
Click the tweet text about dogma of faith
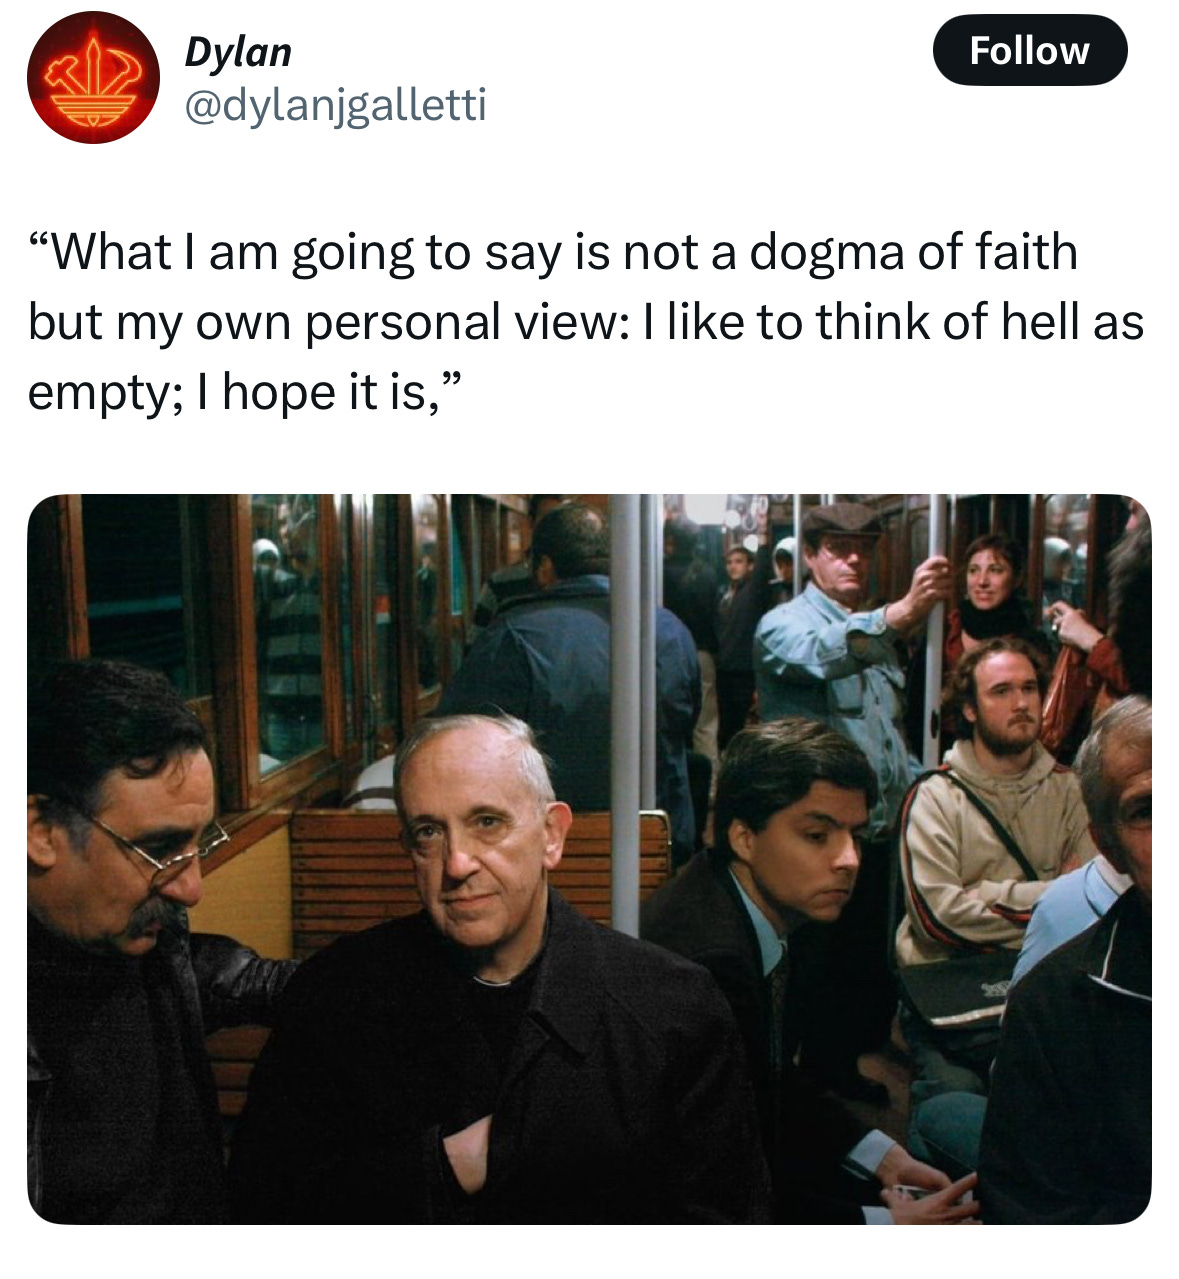click(585, 322)
